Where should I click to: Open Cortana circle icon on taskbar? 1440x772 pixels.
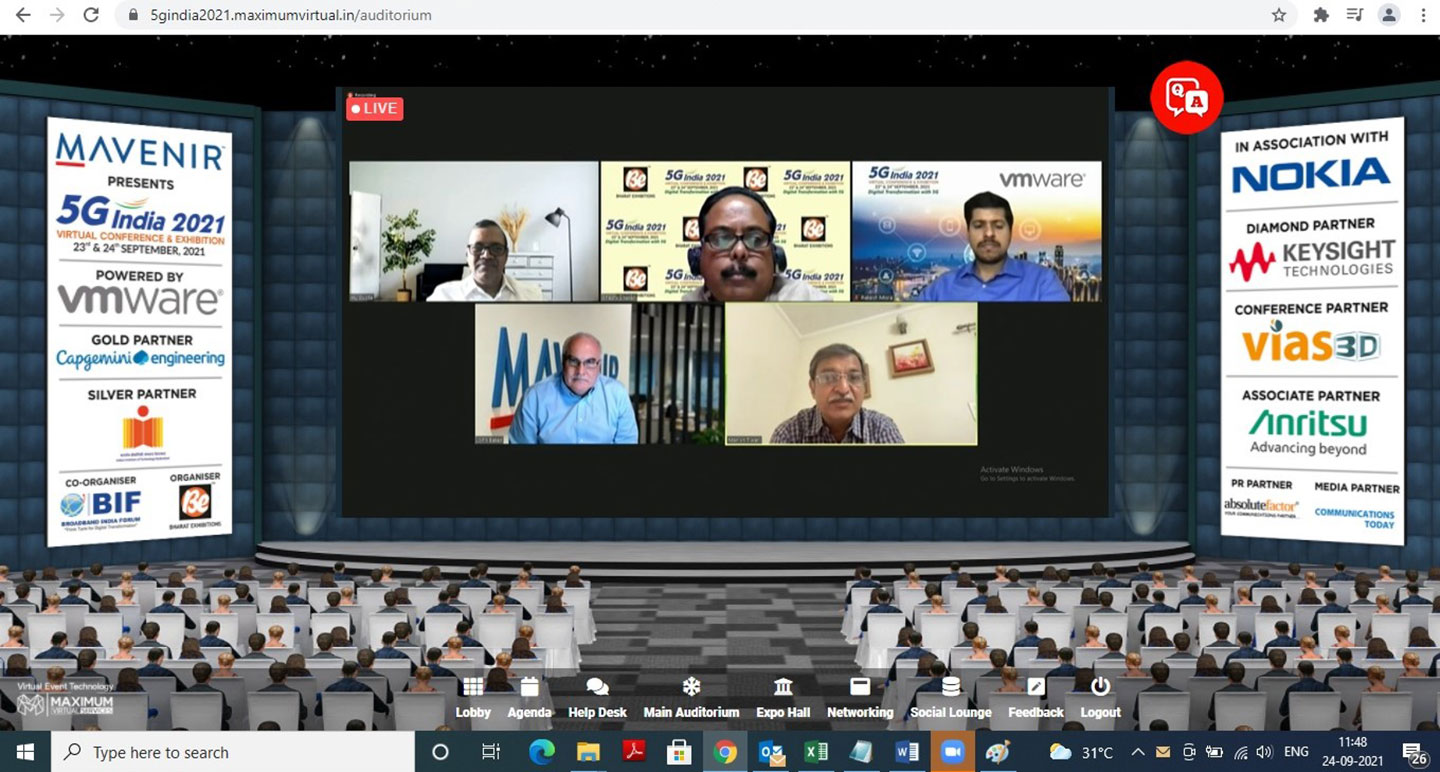tap(440, 752)
